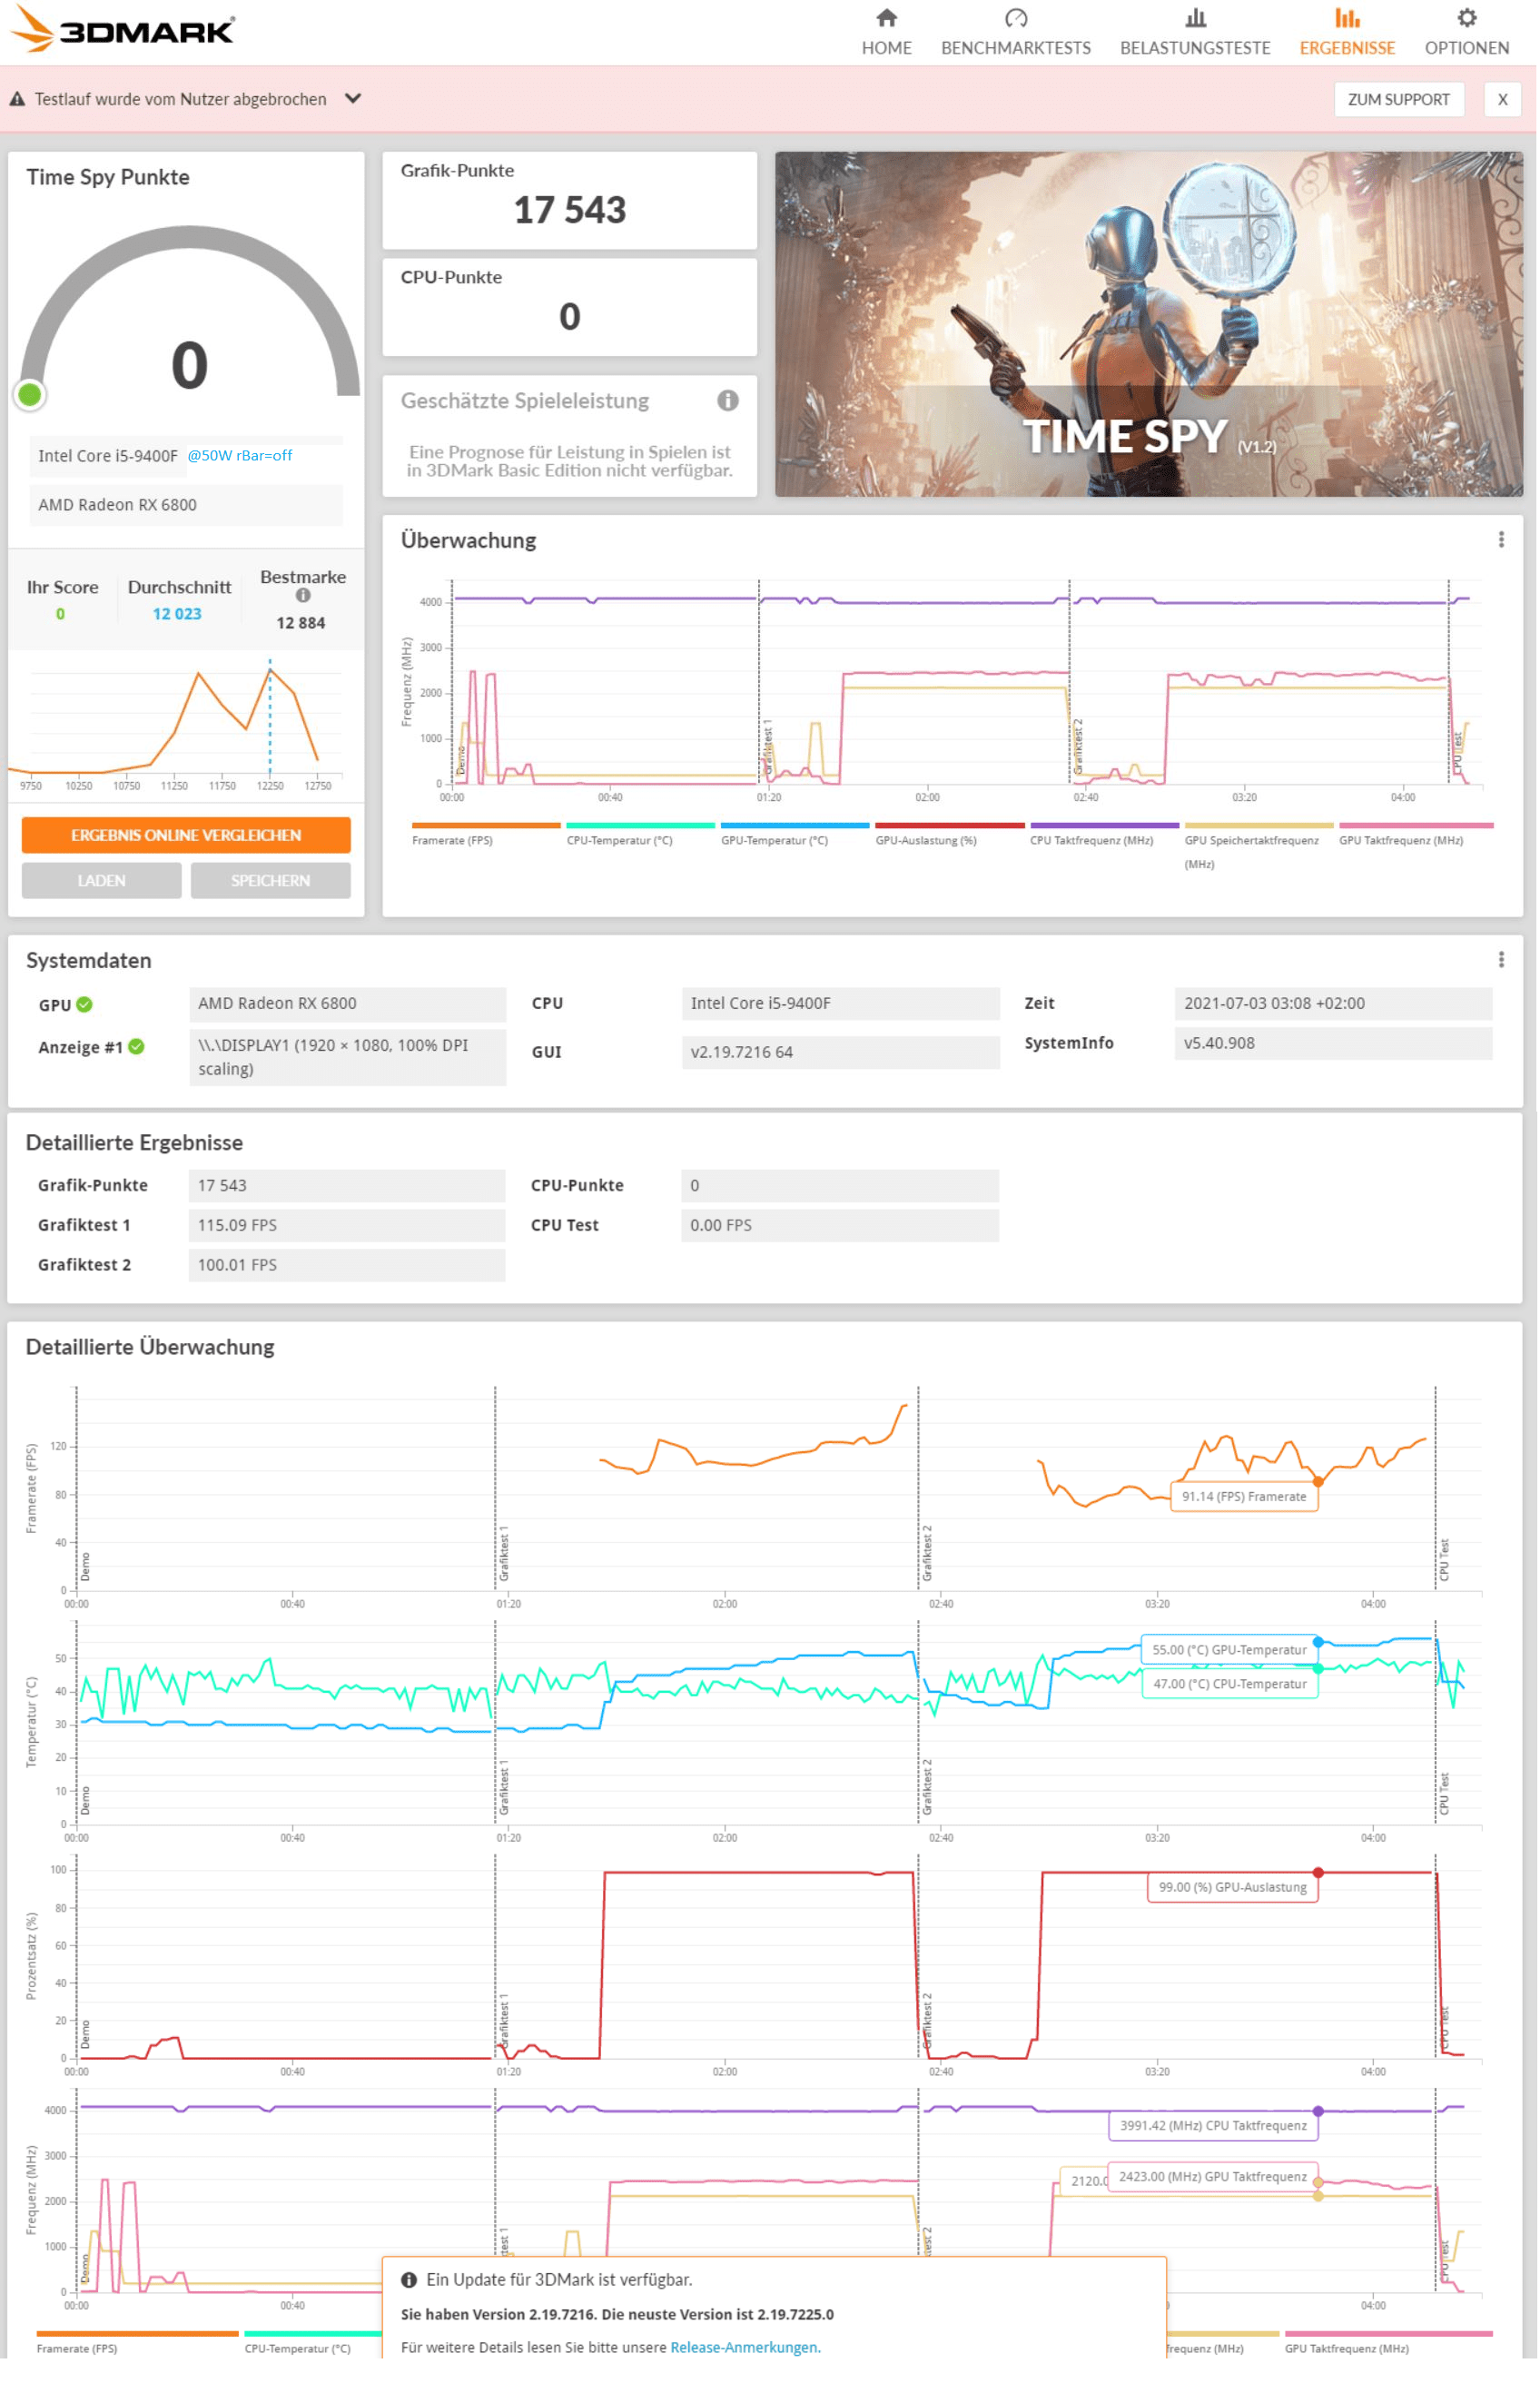The image size is (1540, 2383).
Task: Click the update notification info icon
Action: tap(409, 2280)
